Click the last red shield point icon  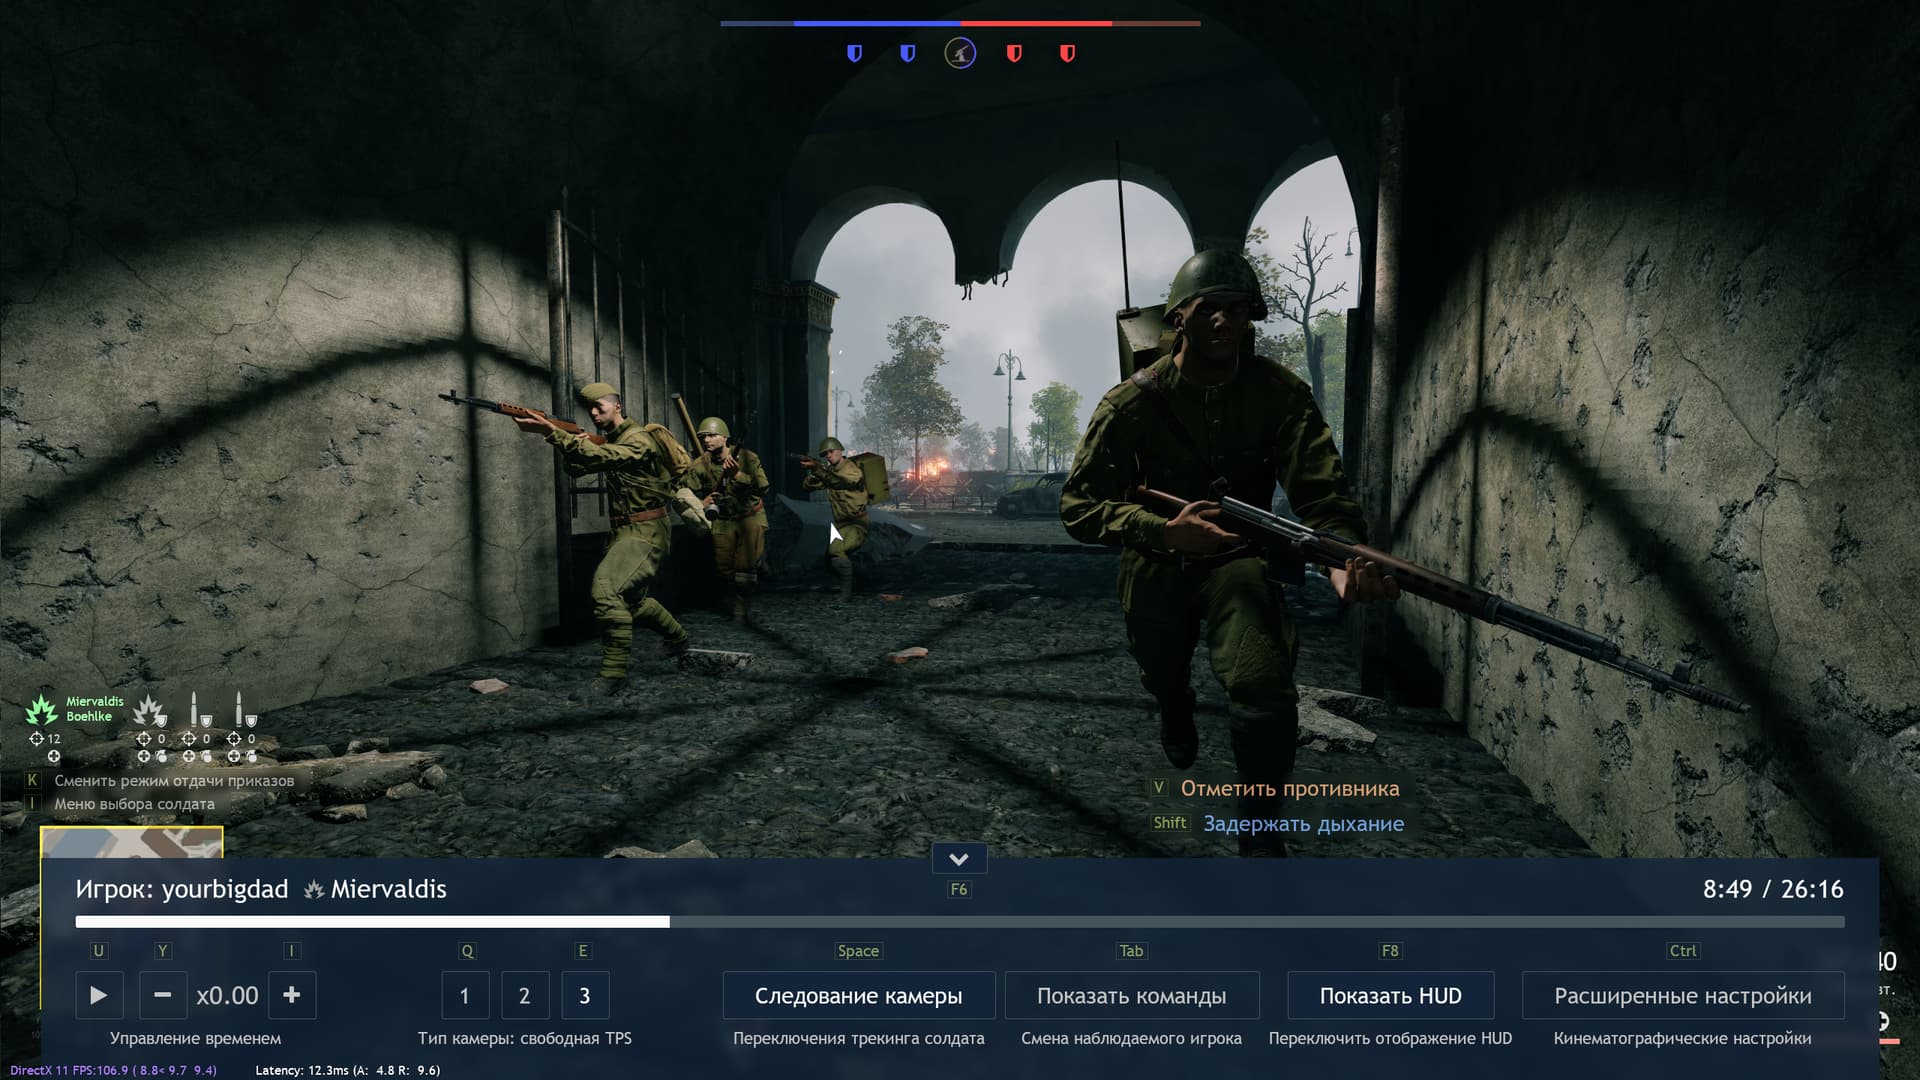pos(1067,53)
